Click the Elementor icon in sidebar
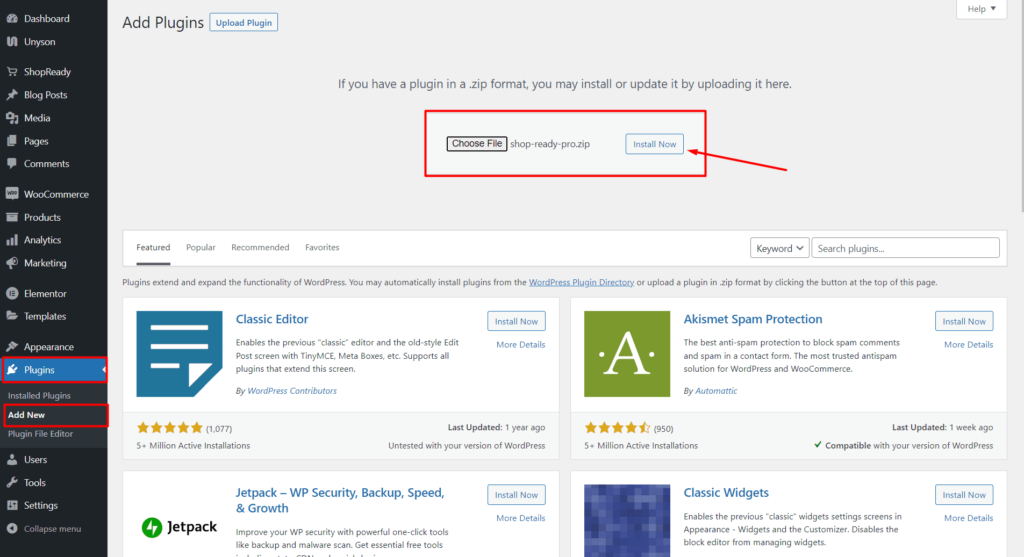Viewport: 1024px width, 557px height. [12, 294]
